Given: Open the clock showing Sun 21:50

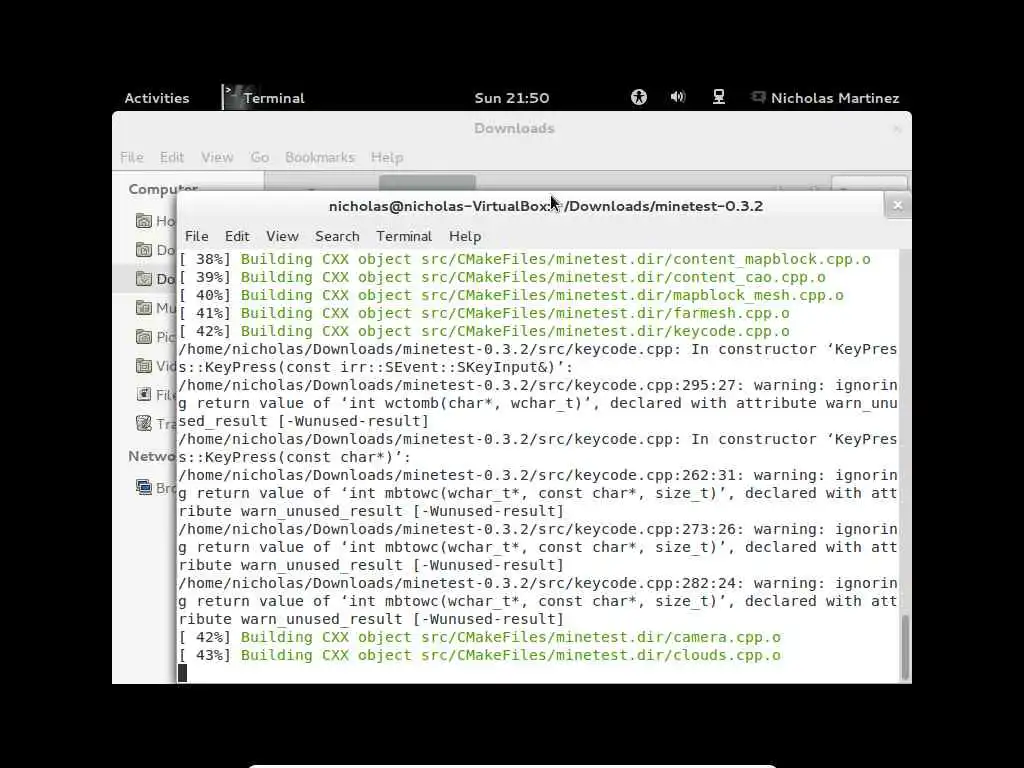Looking at the screenshot, I should pyautogui.click(x=511, y=98).
